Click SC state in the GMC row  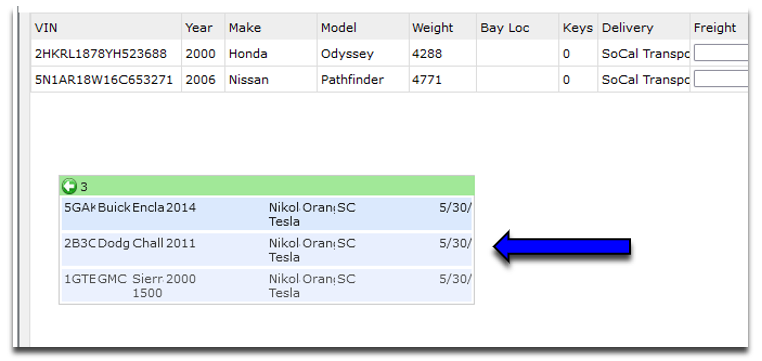click(346, 279)
